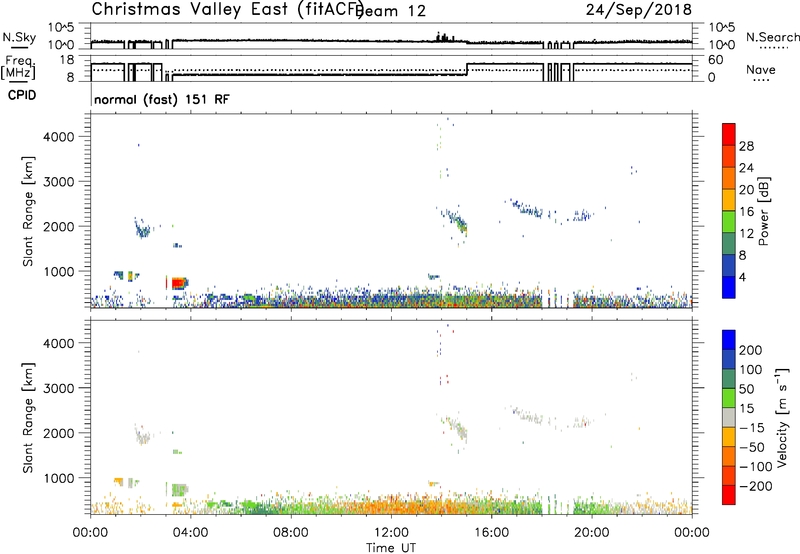Click the red high-power echo near 03:30
This screenshot has width=800, height=554.
coord(179,283)
